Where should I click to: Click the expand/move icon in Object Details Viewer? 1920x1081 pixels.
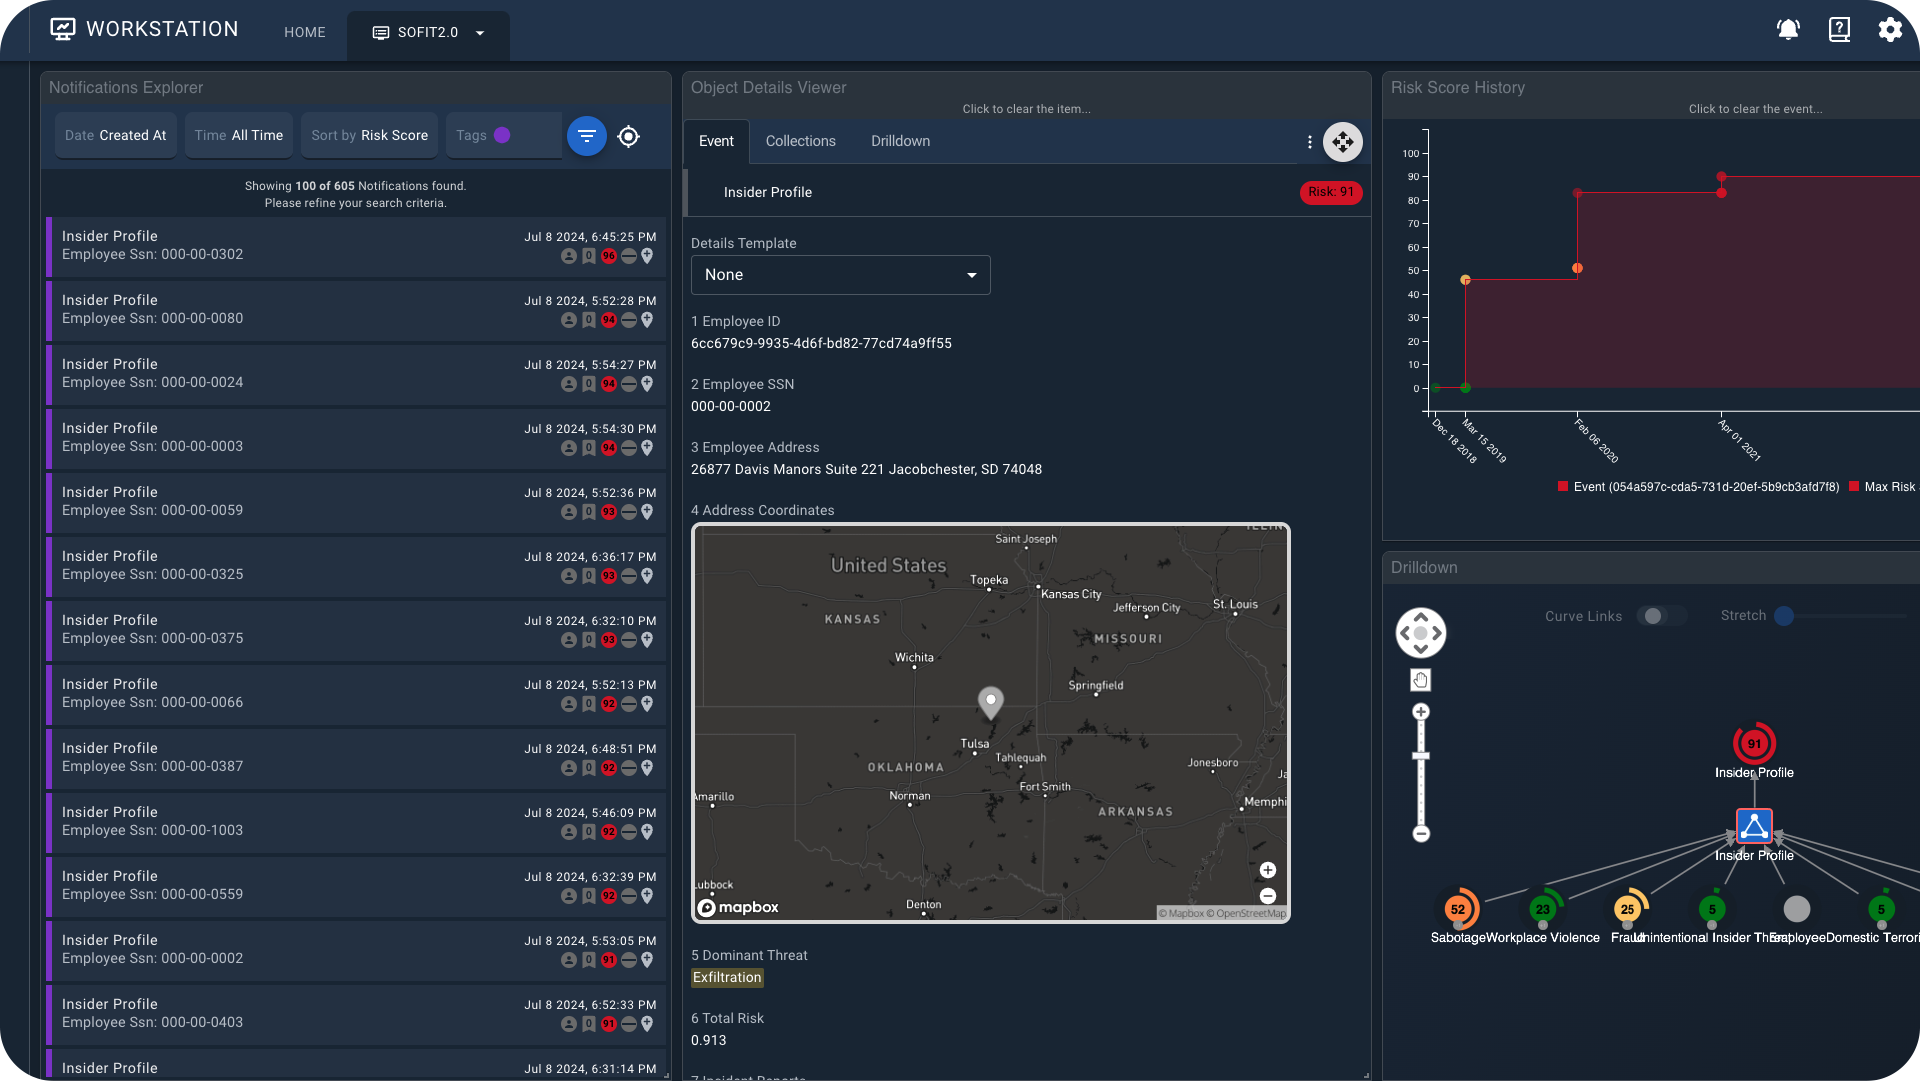1342,141
